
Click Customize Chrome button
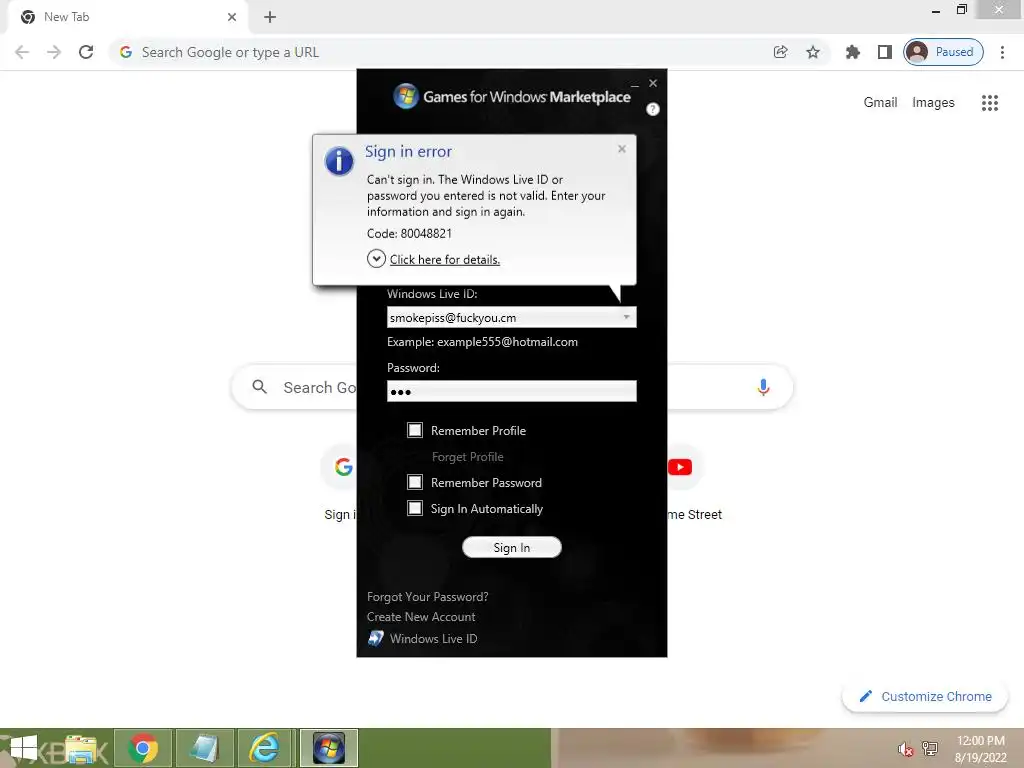pos(925,696)
